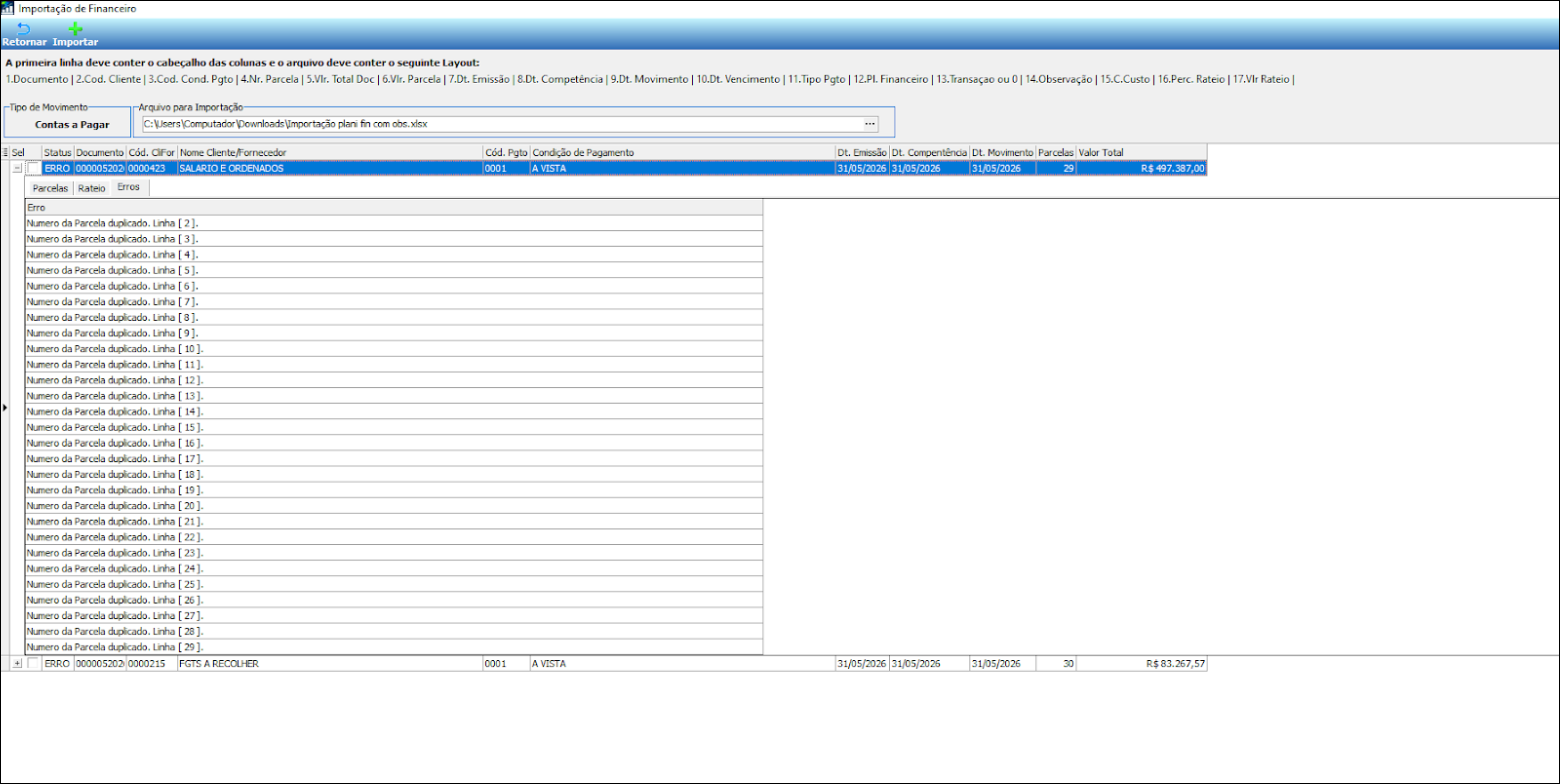This screenshot has width=1560, height=784.
Task: Click FGTS A RECOLHER name cell
Action: tap(330, 663)
